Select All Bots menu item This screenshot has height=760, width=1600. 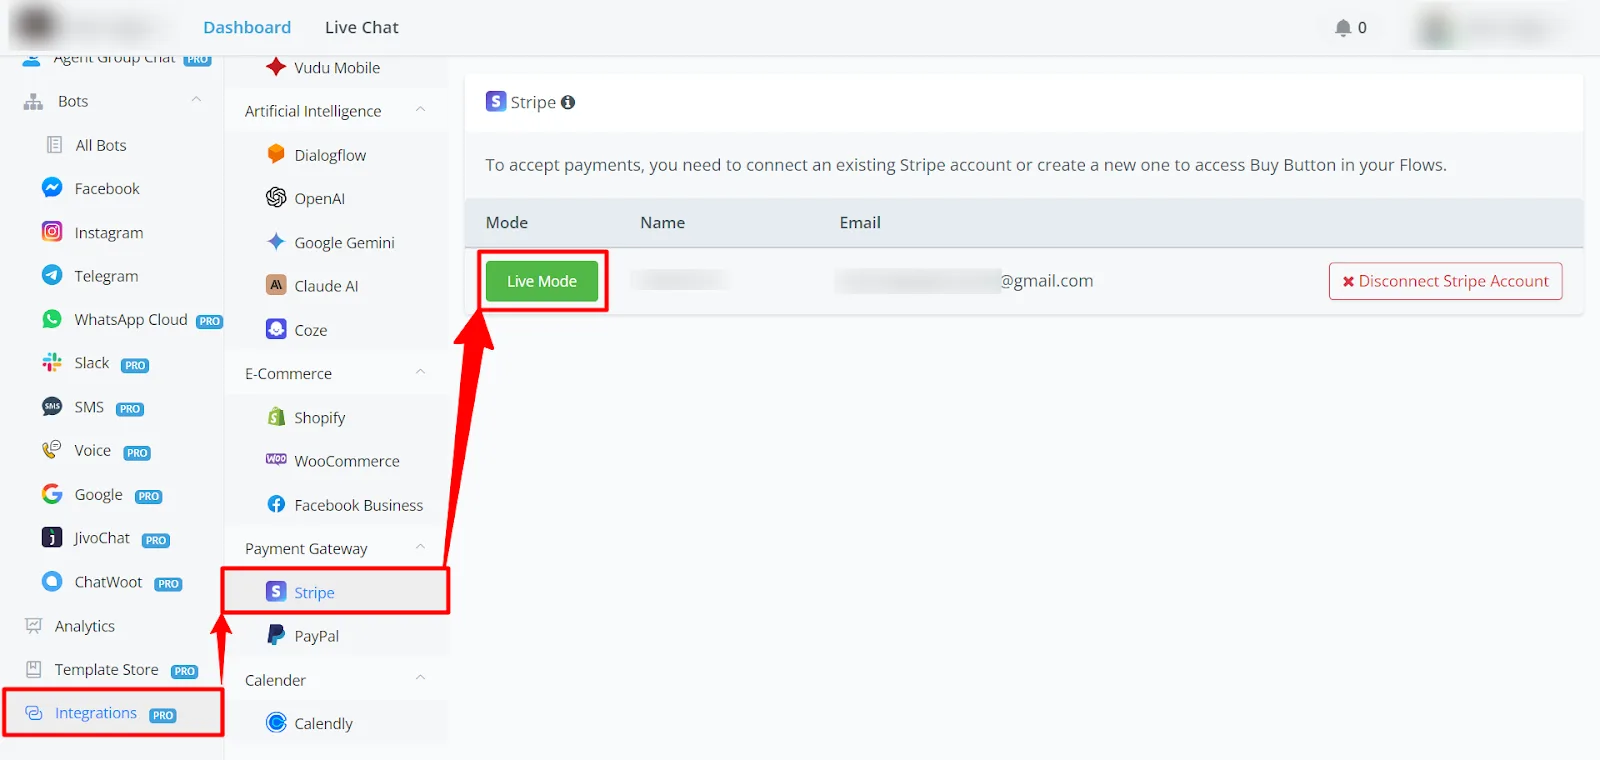pos(101,145)
